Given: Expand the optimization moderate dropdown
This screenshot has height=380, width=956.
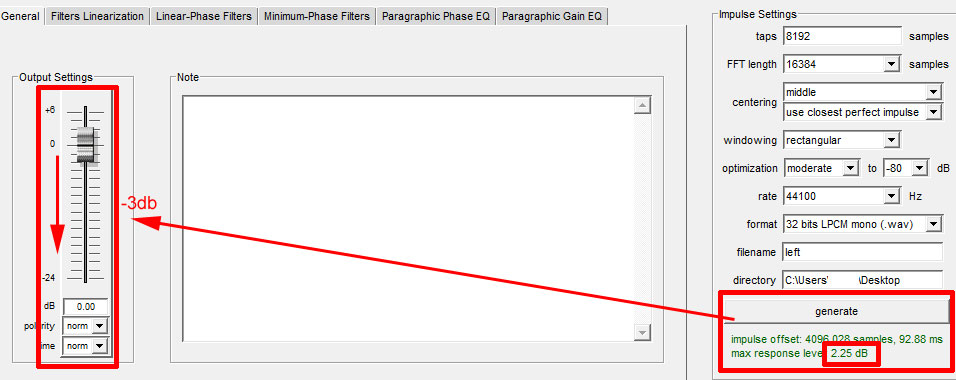Looking at the screenshot, I should 822,168.
